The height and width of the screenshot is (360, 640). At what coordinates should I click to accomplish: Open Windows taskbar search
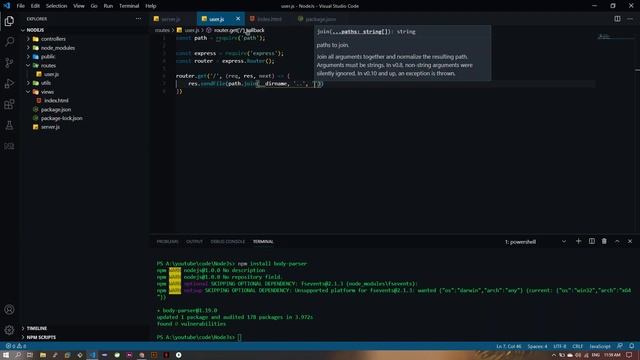pos(18,355)
